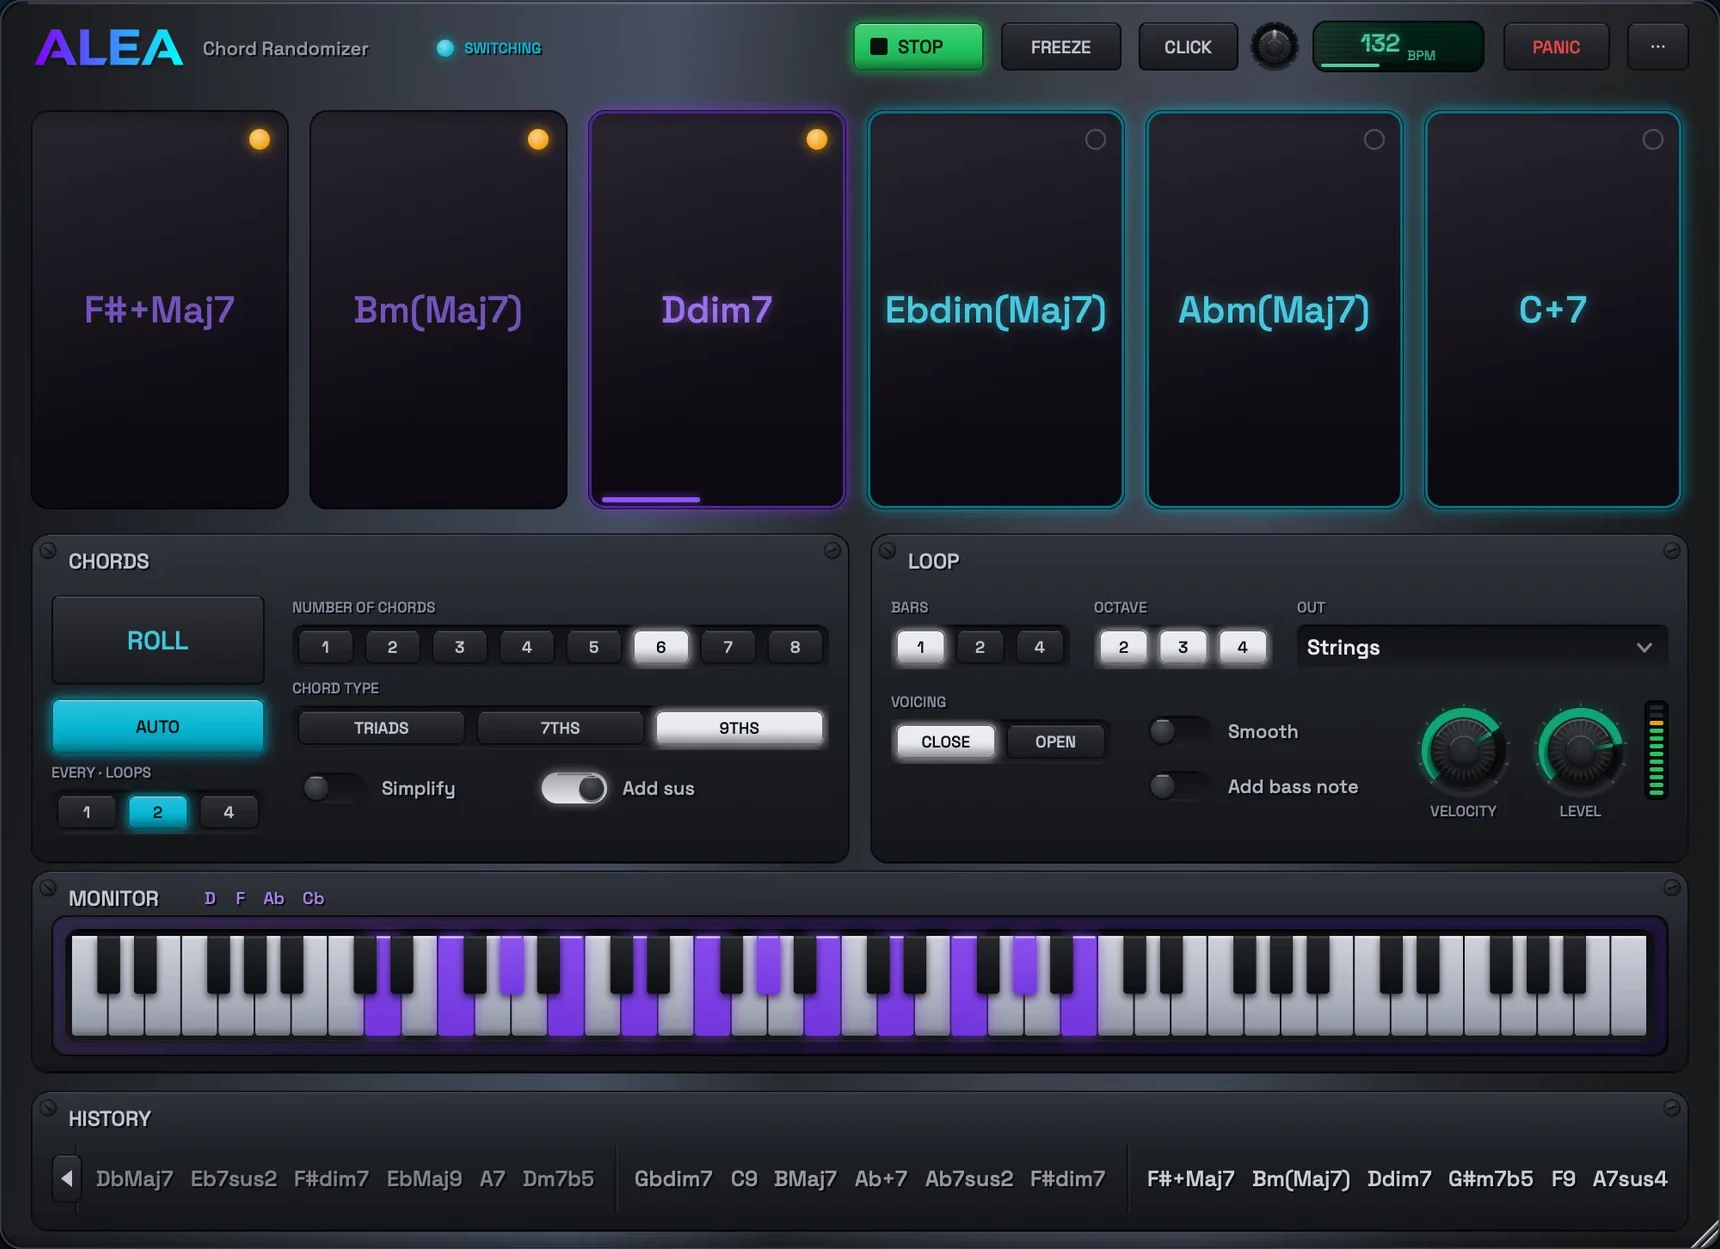Screen dimensions: 1720x1249
Task: Turn off the Add sus toggle
Action: pyautogui.click(x=574, y=788)
